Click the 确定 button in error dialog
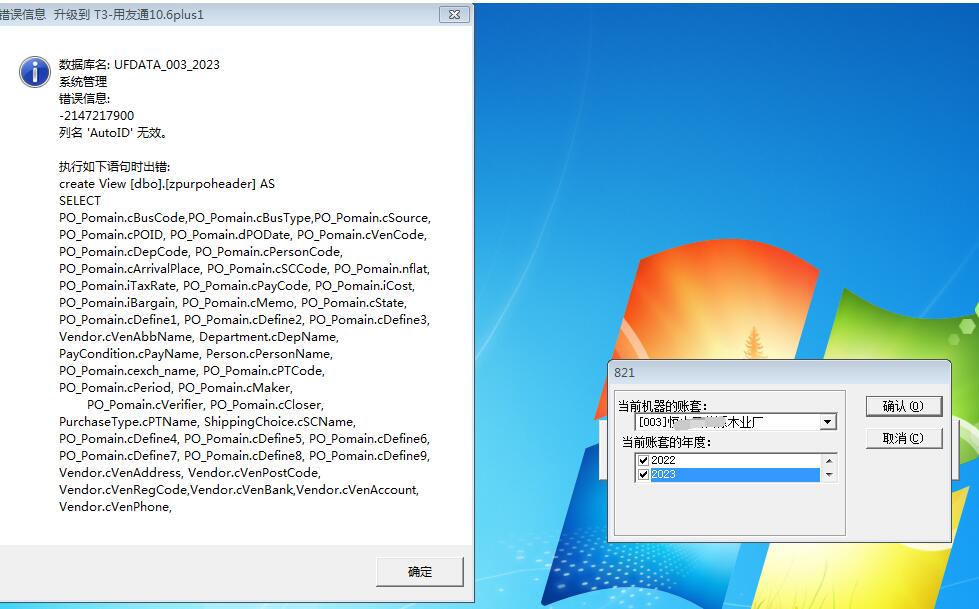The width and height of the screenshot is (979, 609). (x=420, y=572)
